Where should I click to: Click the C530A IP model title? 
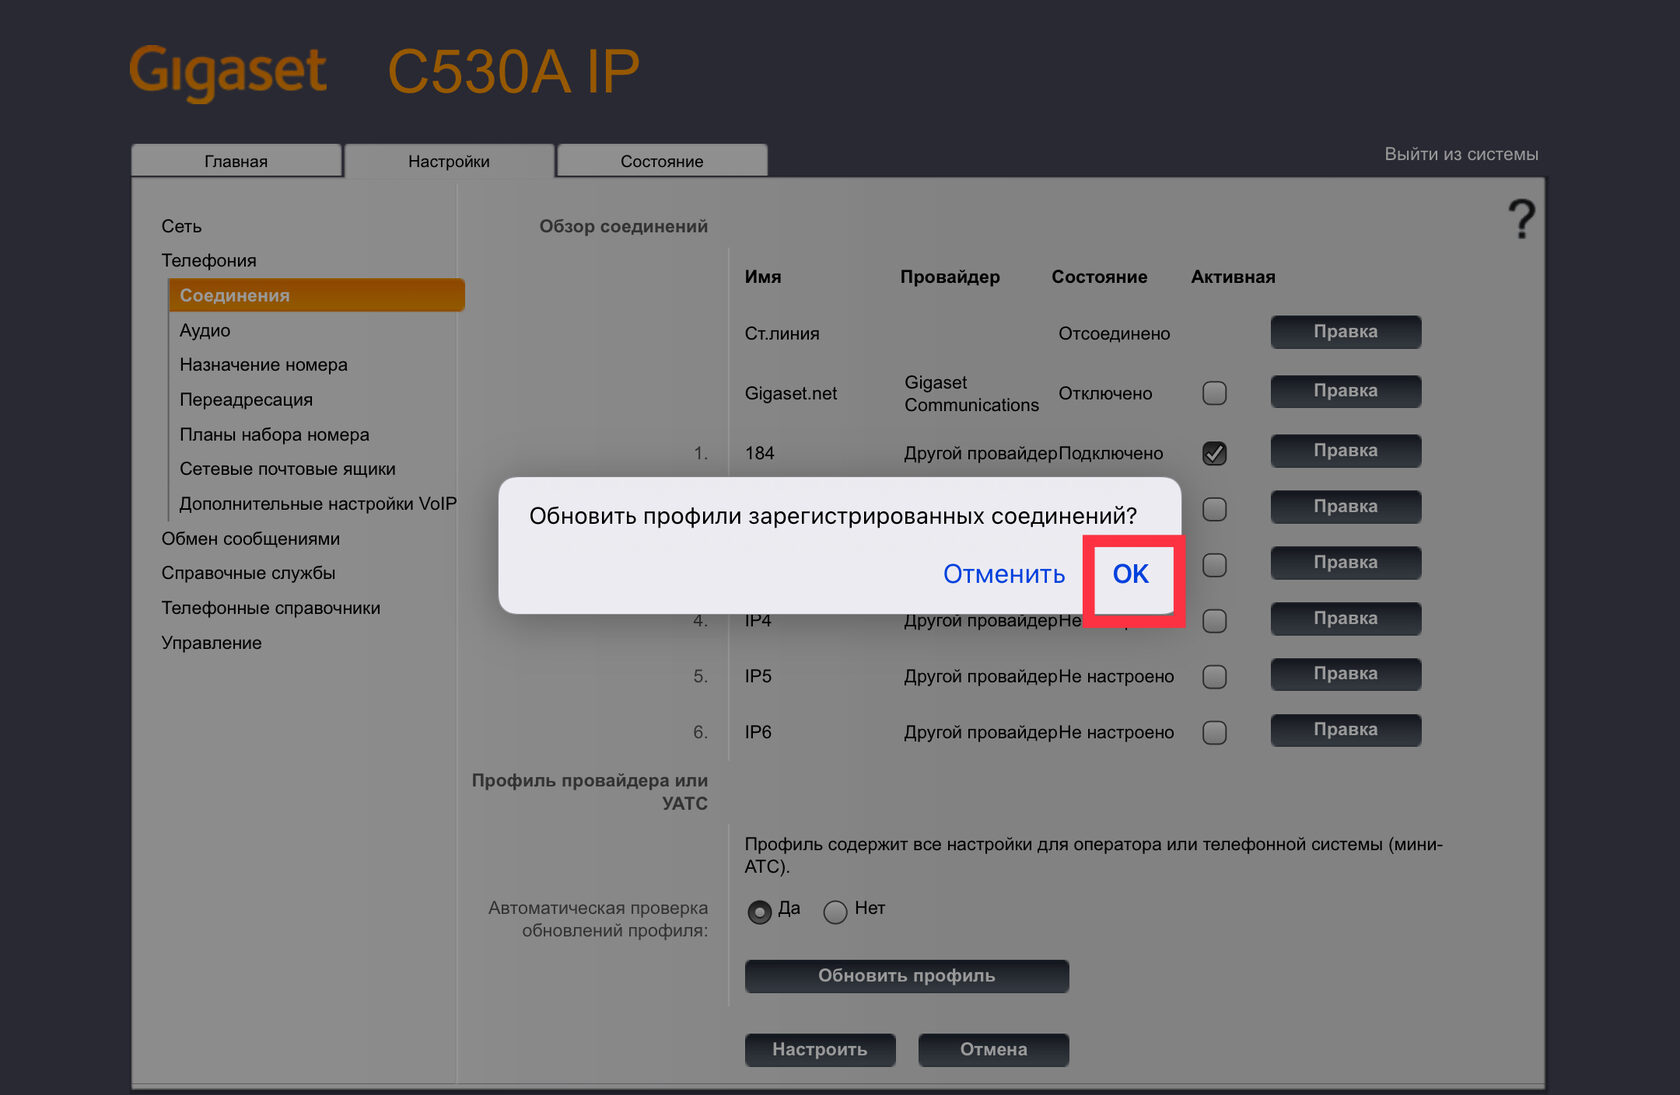[x=513, y=72]
